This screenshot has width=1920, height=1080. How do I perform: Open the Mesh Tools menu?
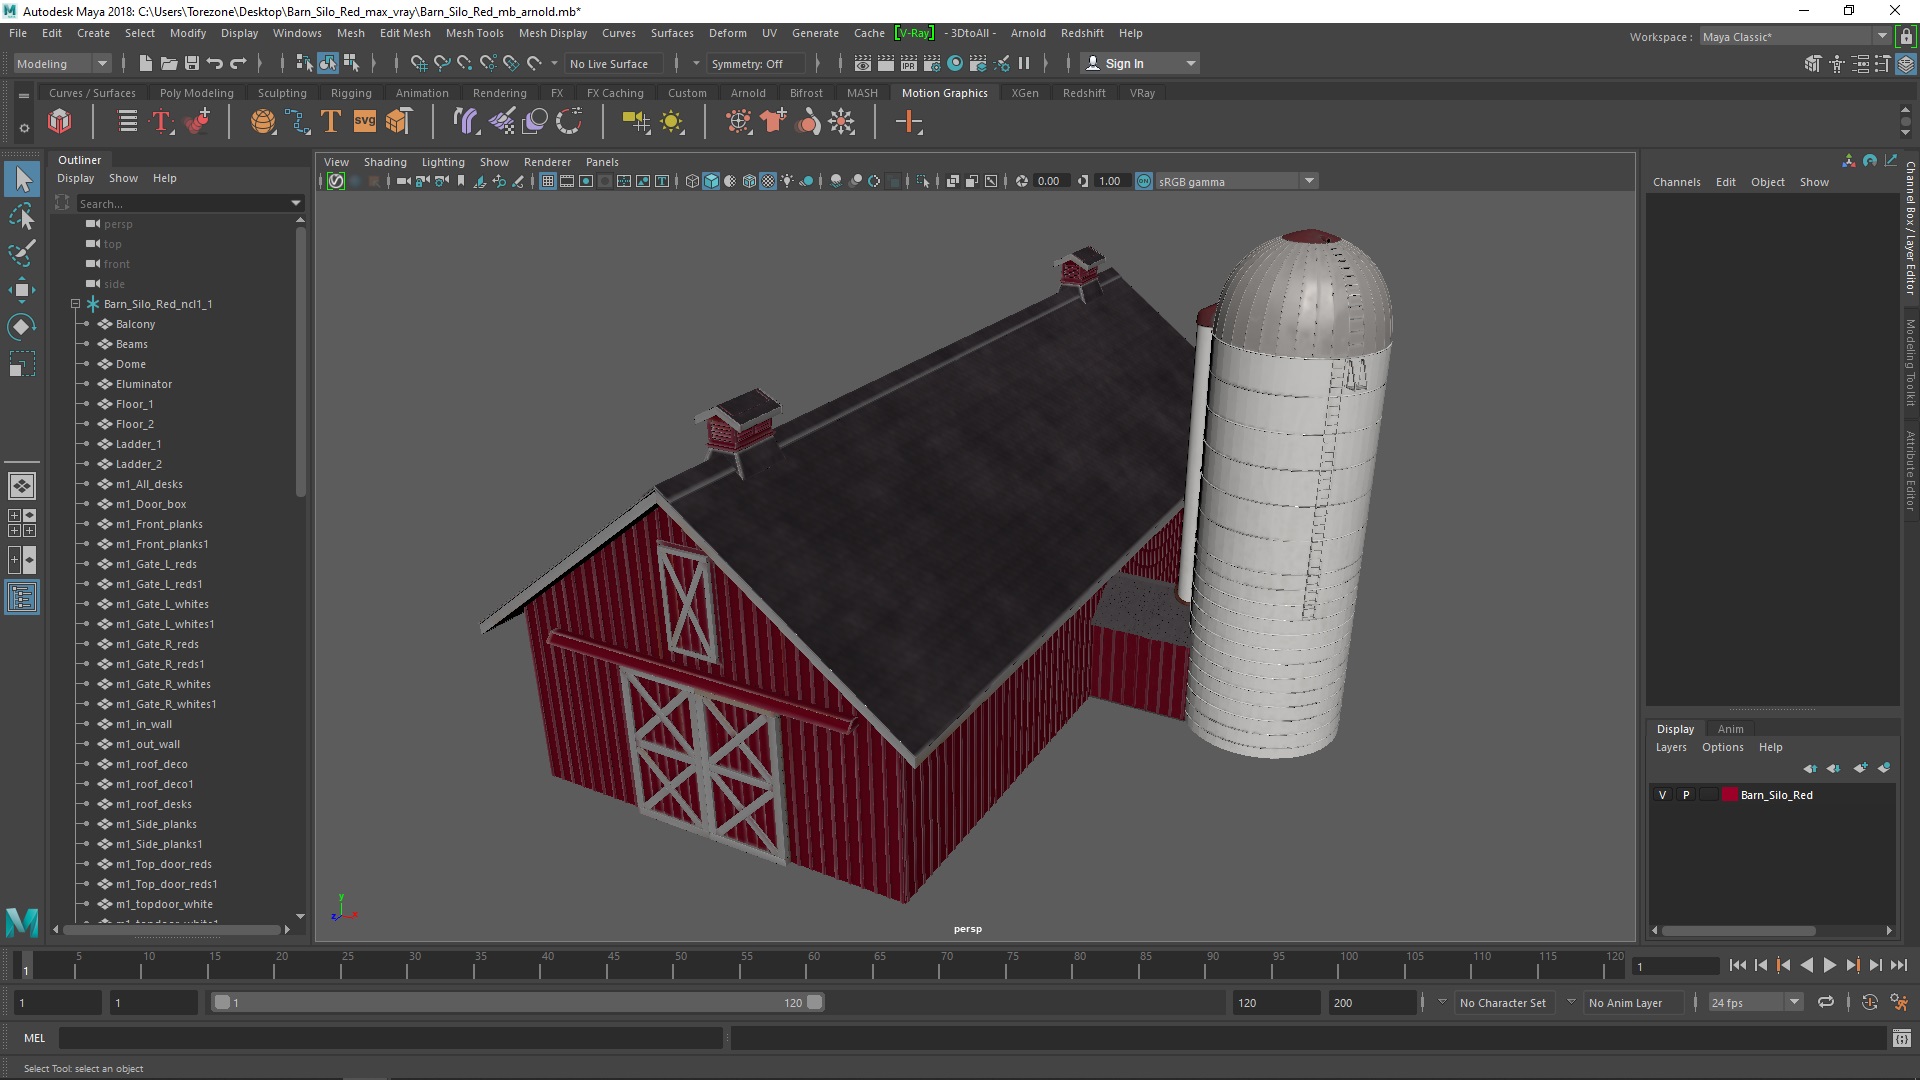tap(474, 33)
